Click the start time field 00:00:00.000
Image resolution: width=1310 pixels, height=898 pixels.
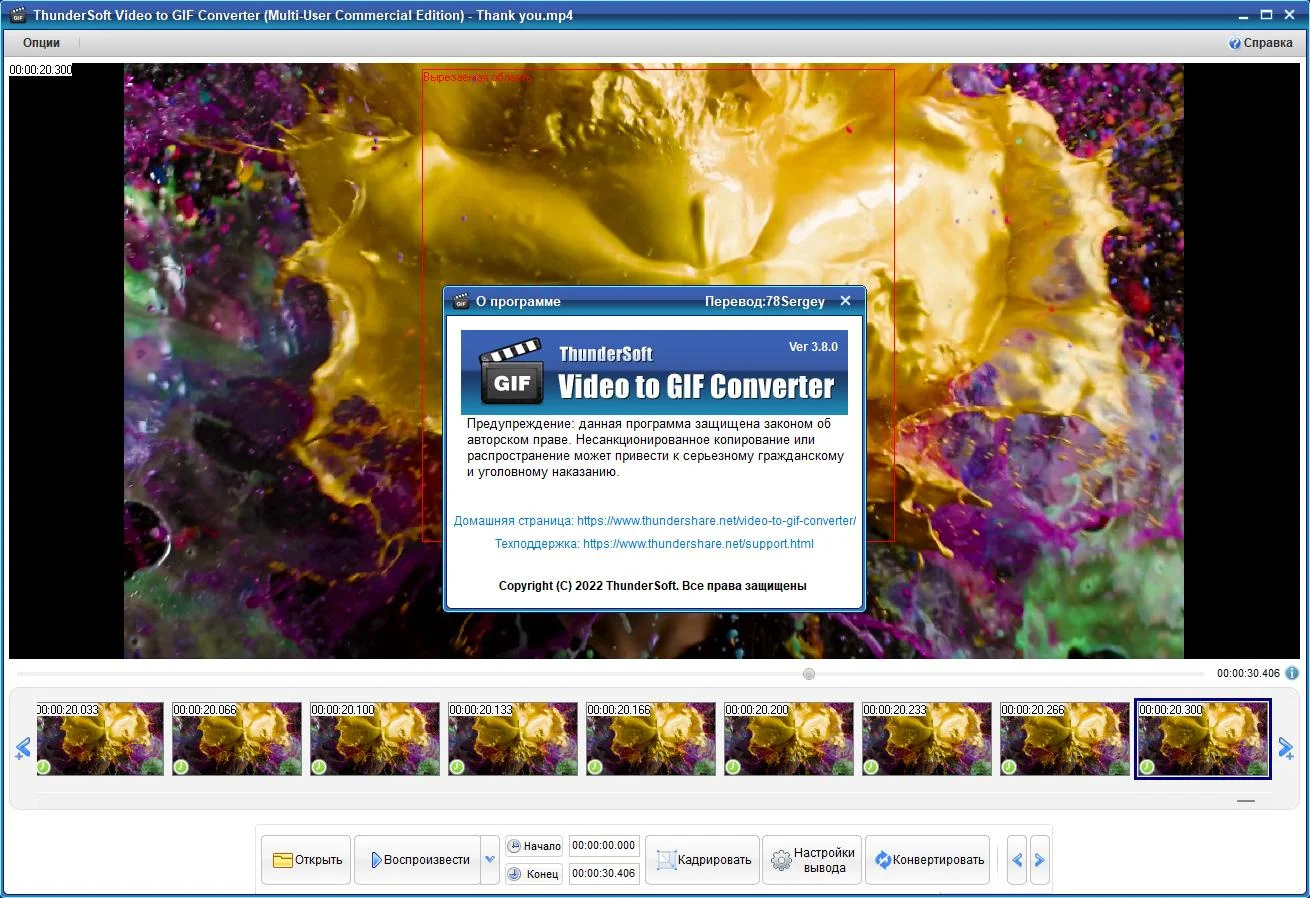pos(604,846)
